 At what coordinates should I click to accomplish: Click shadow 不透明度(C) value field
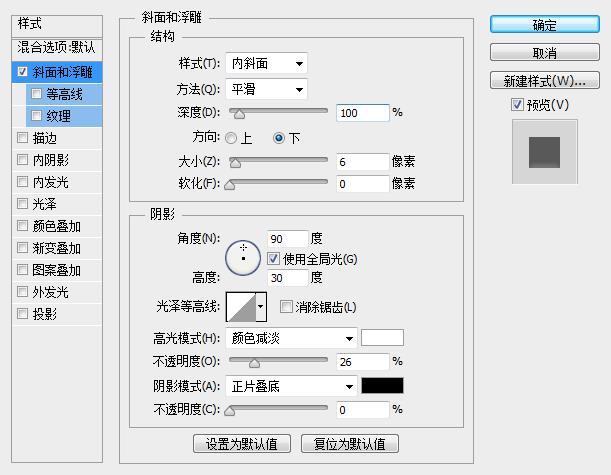point(362,410)
